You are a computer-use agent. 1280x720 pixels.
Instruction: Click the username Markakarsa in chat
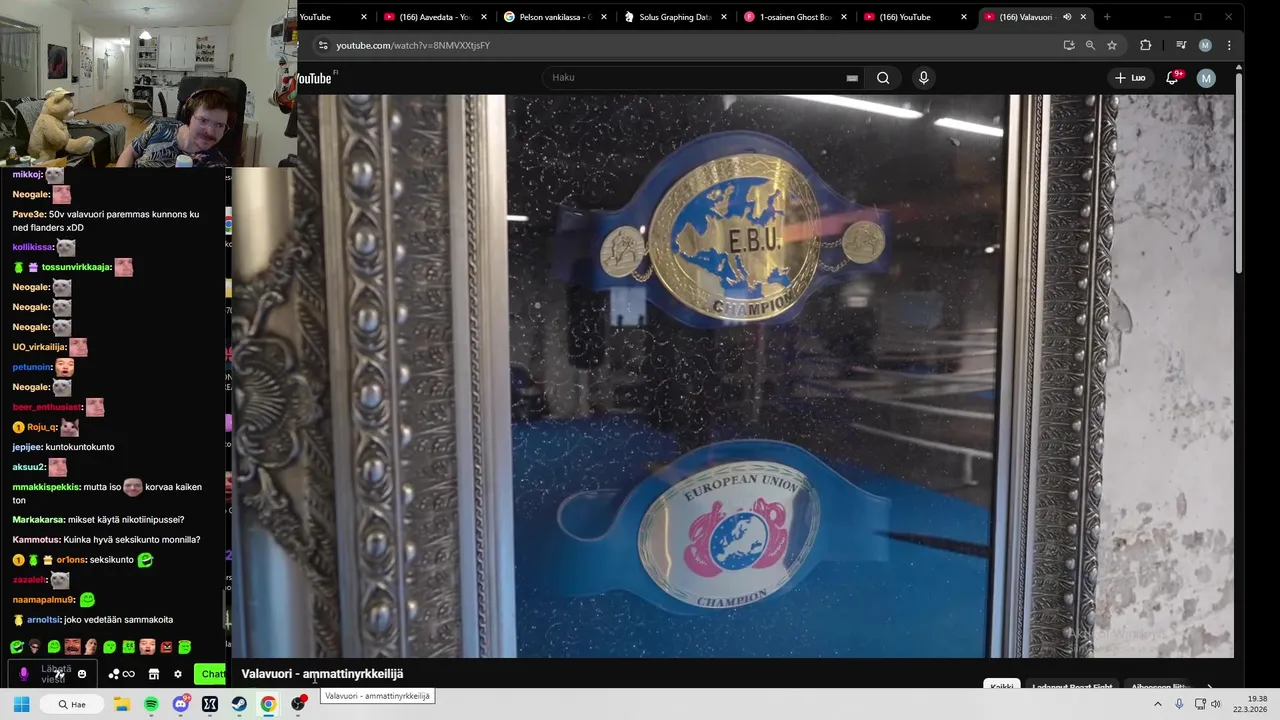point(38,520)
